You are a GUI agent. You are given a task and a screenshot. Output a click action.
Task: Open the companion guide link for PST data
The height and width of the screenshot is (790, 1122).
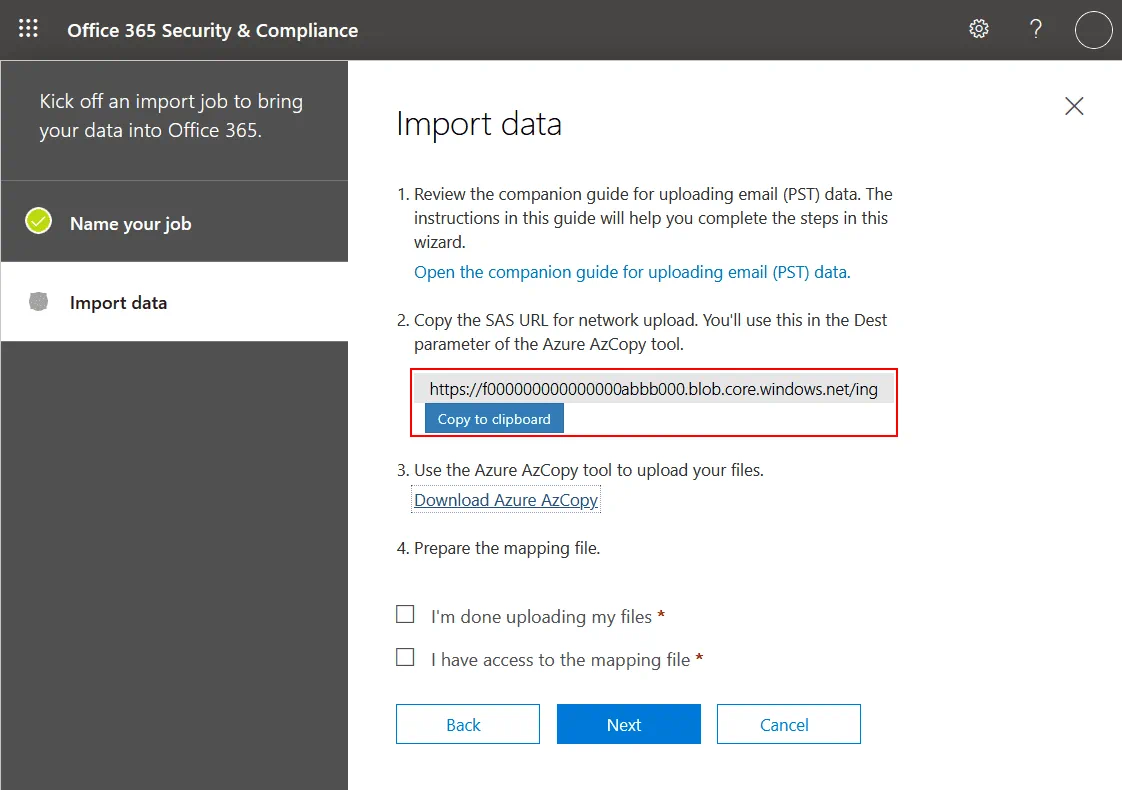pyautogui.click(x=632, y=272)
